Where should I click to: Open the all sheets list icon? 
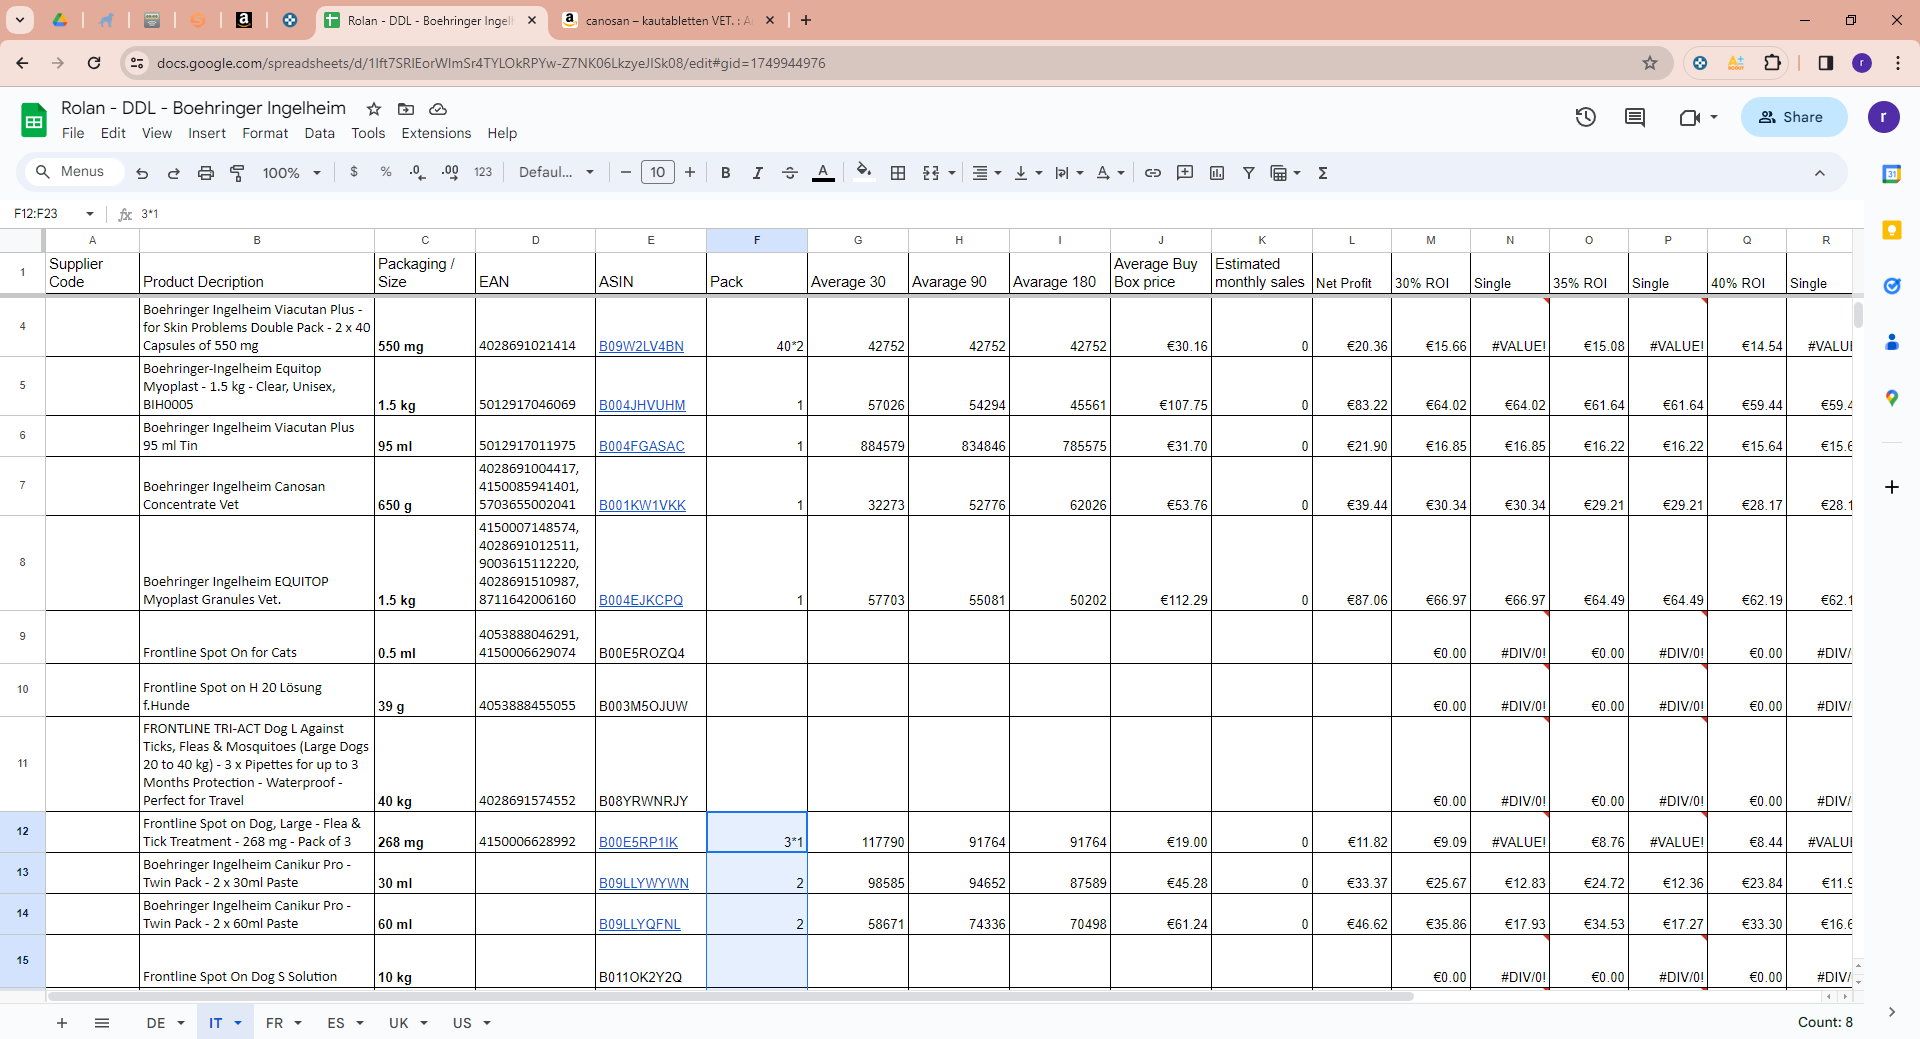click(102, 1023)
